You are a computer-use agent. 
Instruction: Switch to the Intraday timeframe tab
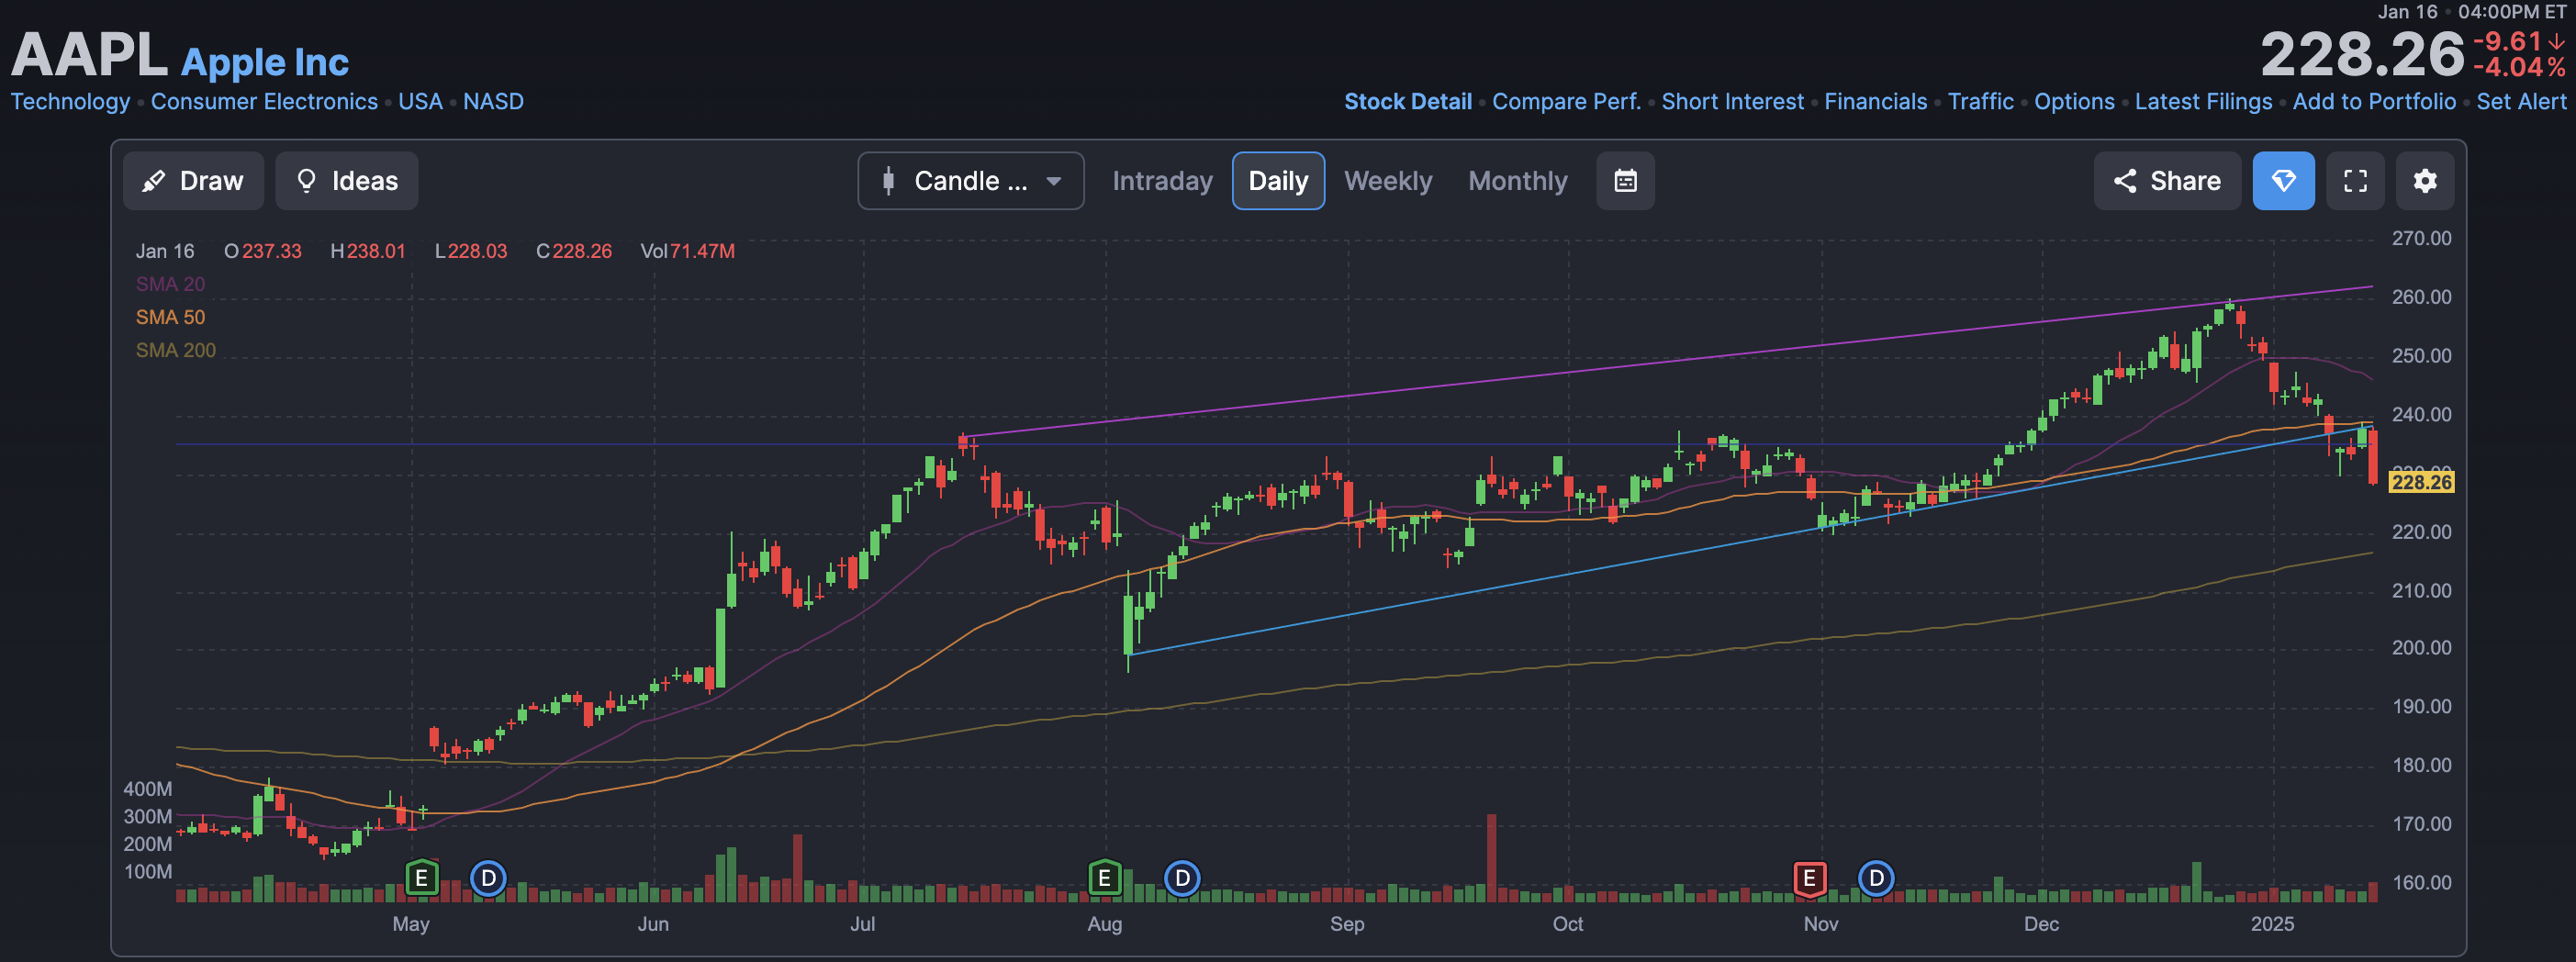(1162, 181)
